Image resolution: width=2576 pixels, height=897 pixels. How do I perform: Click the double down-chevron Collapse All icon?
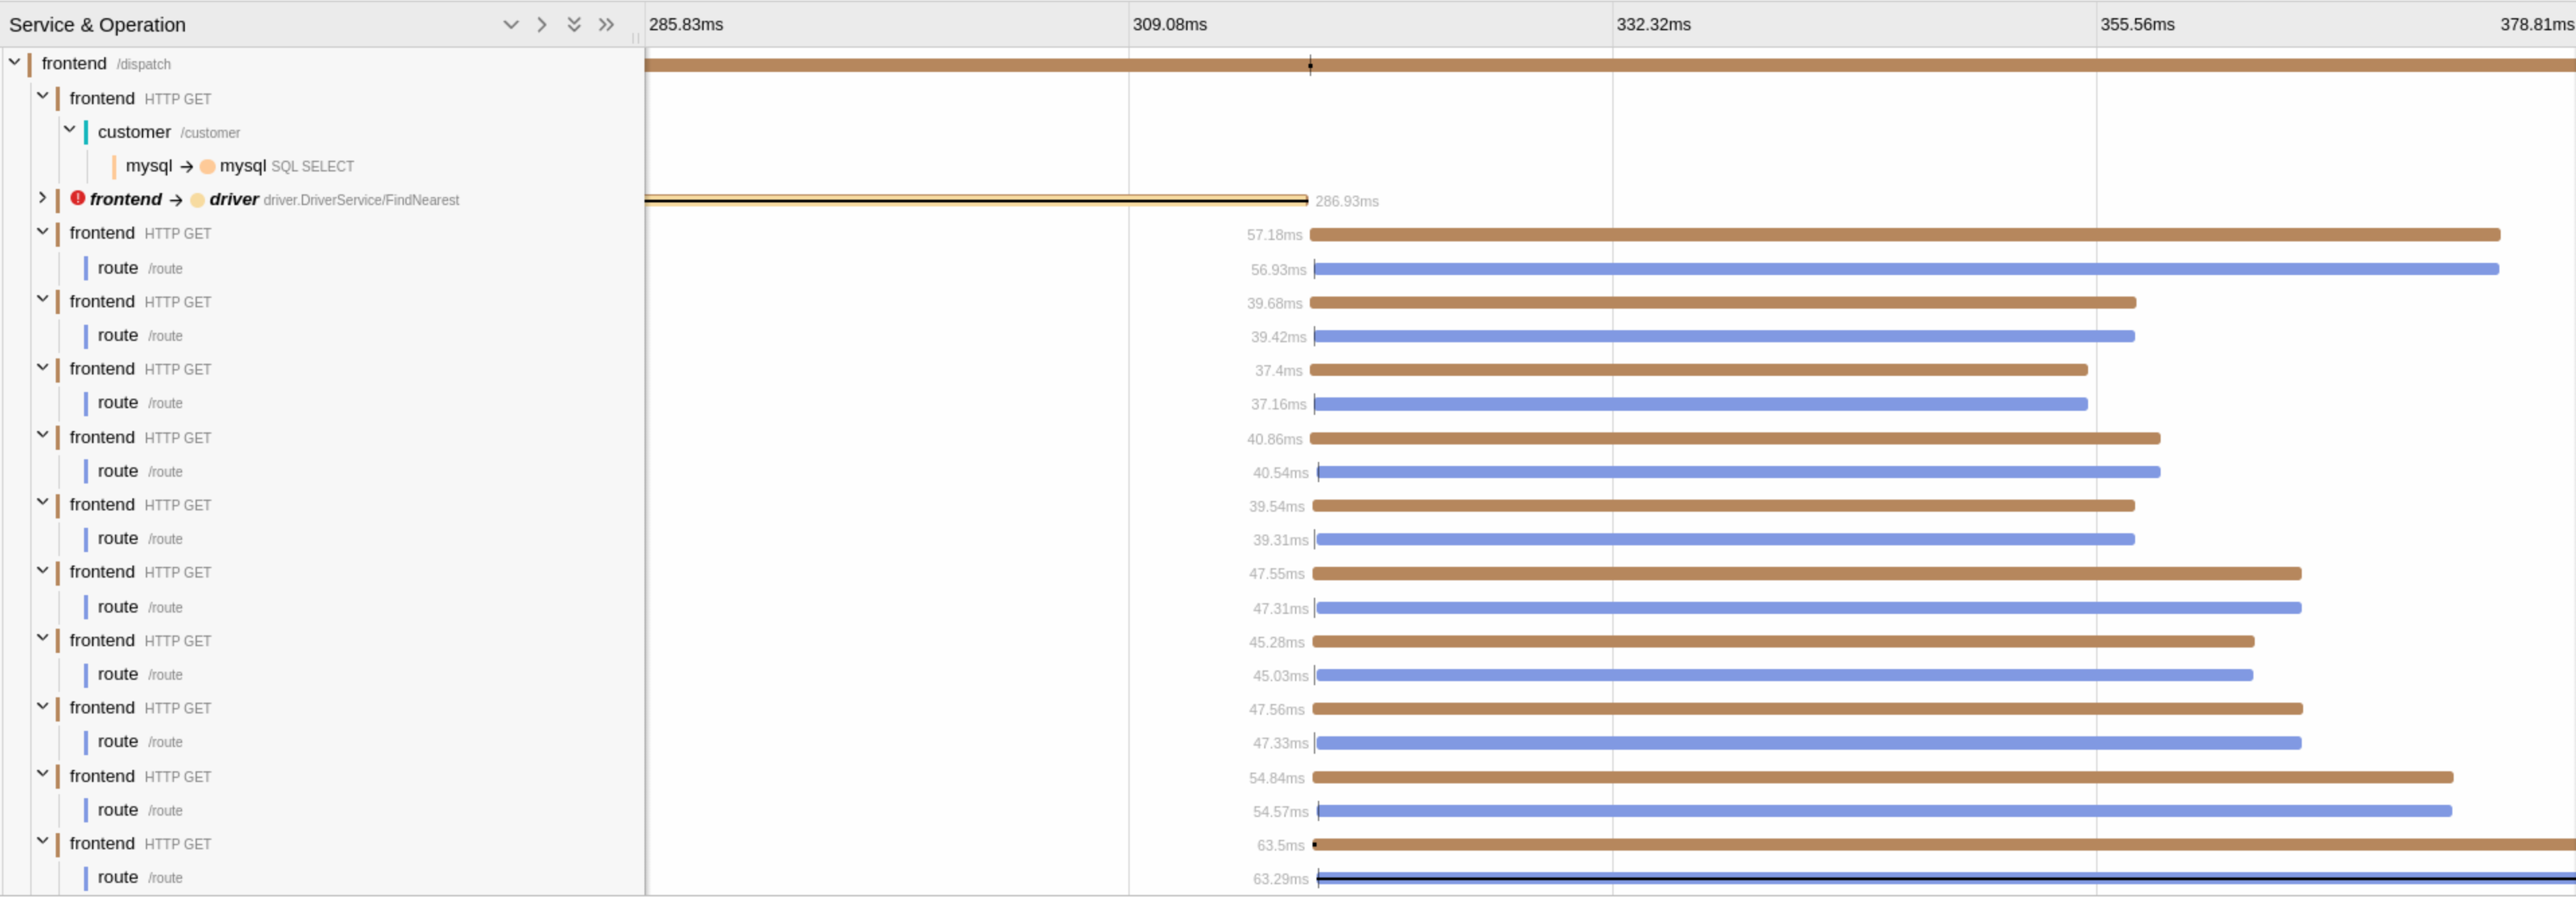click(x=573, y=25)
